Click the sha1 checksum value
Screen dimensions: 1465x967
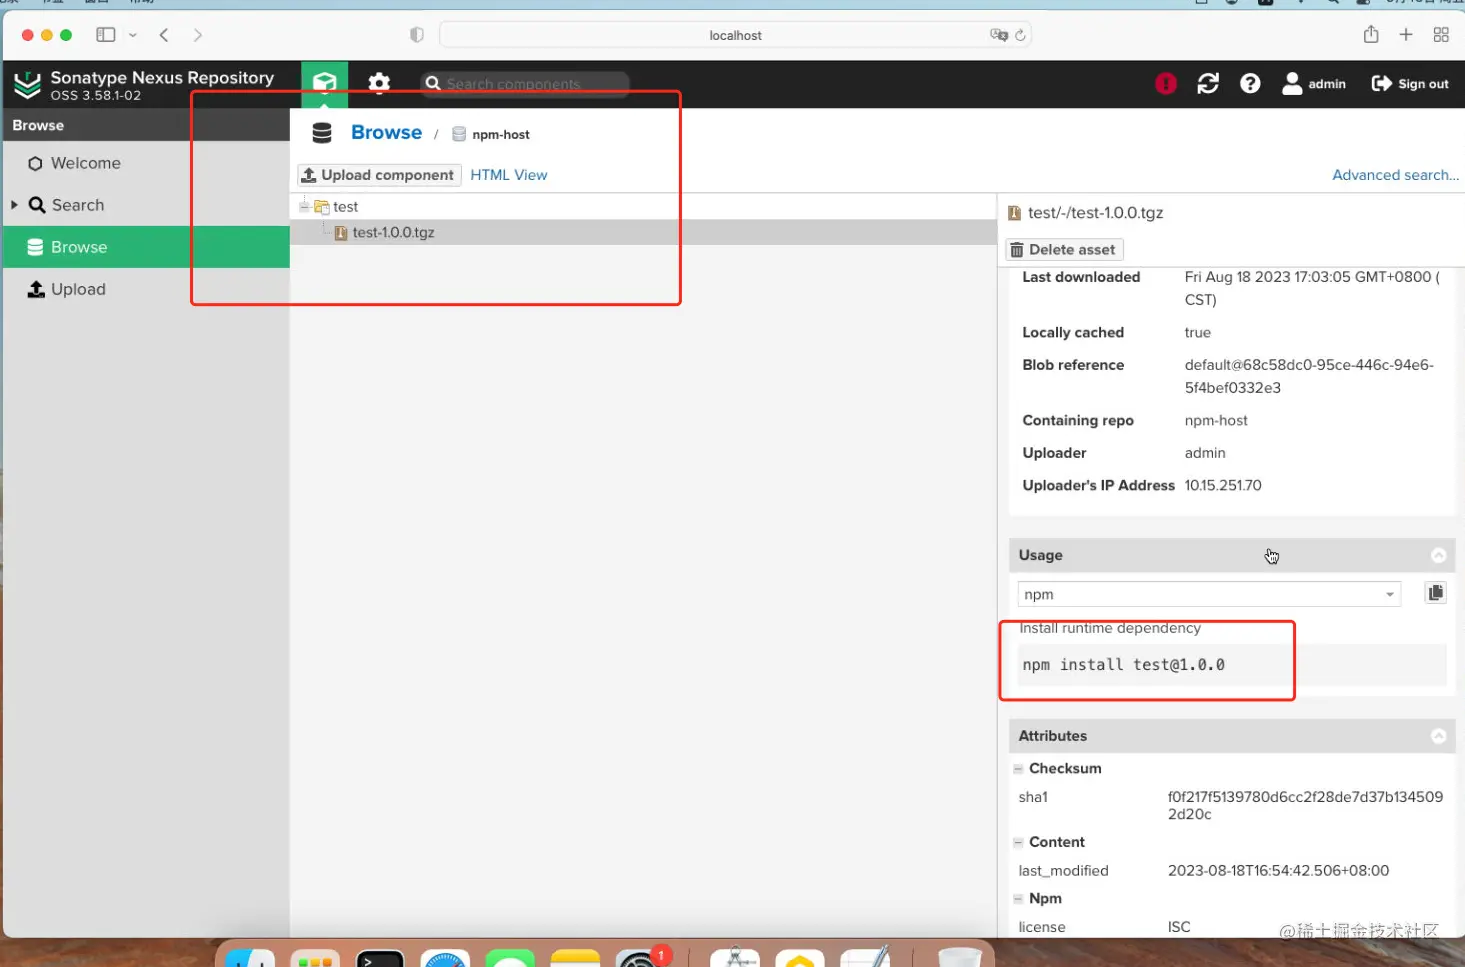[1305, 806]
